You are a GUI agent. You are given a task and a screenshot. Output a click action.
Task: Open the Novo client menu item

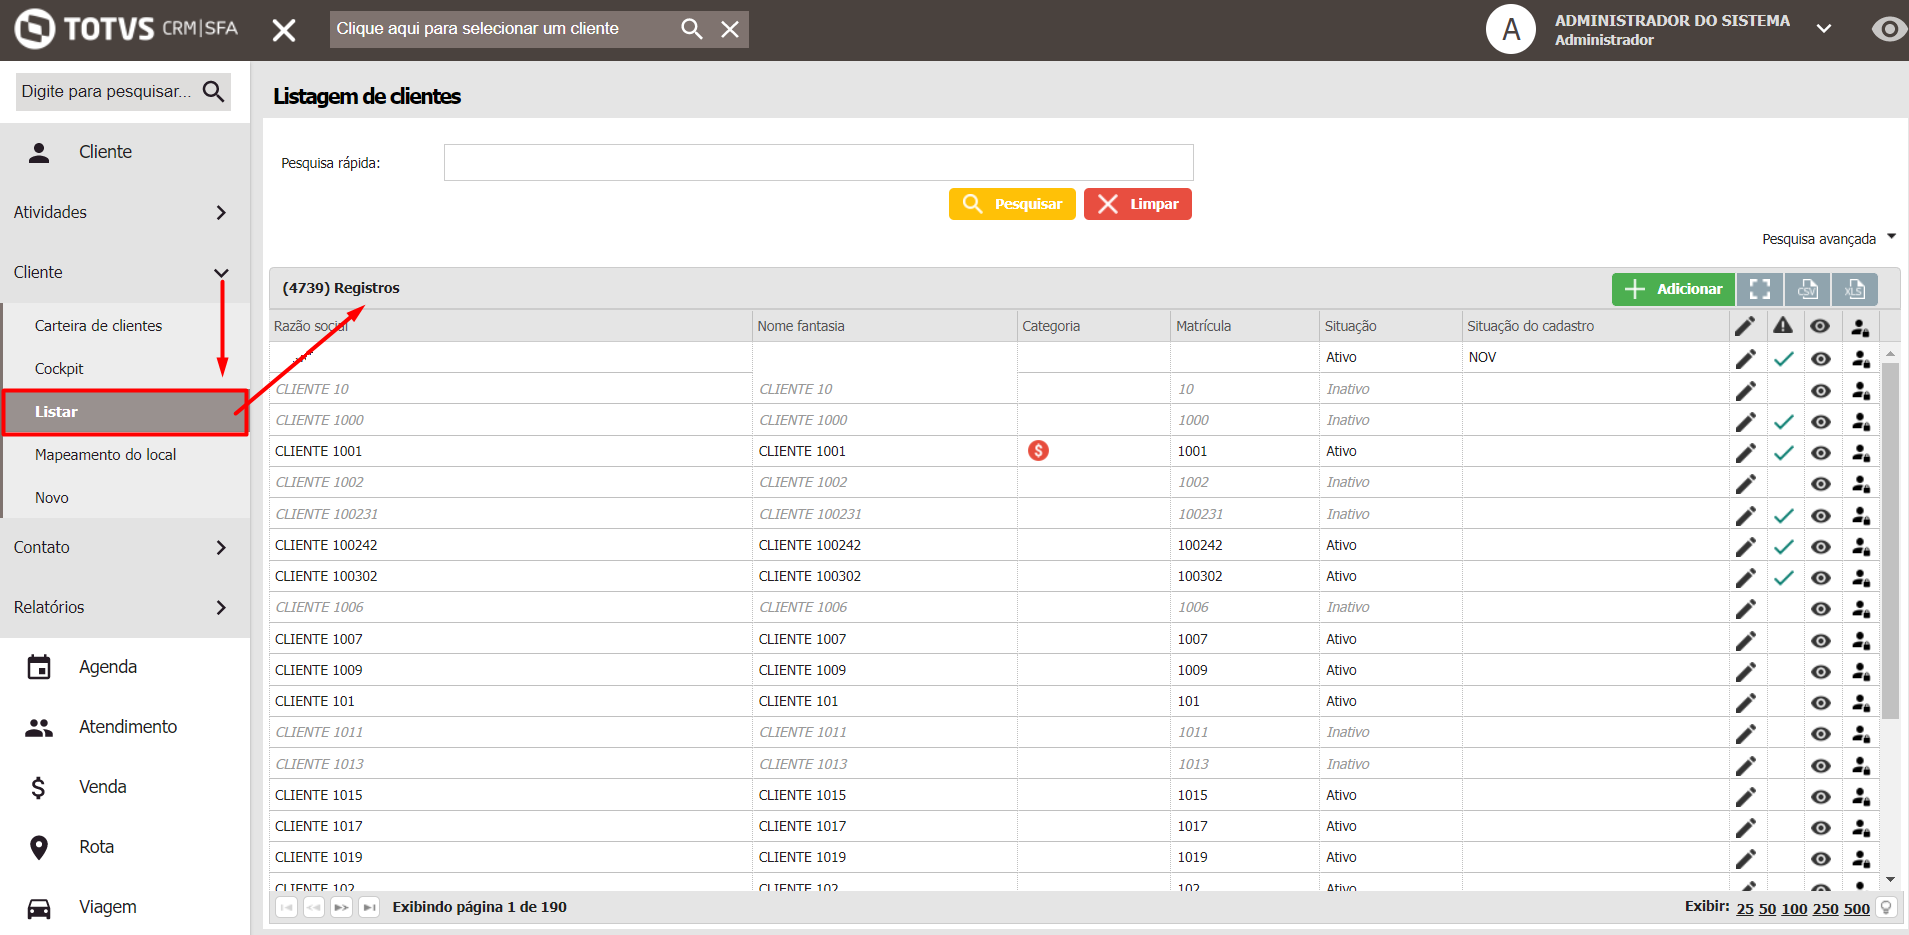52,498
